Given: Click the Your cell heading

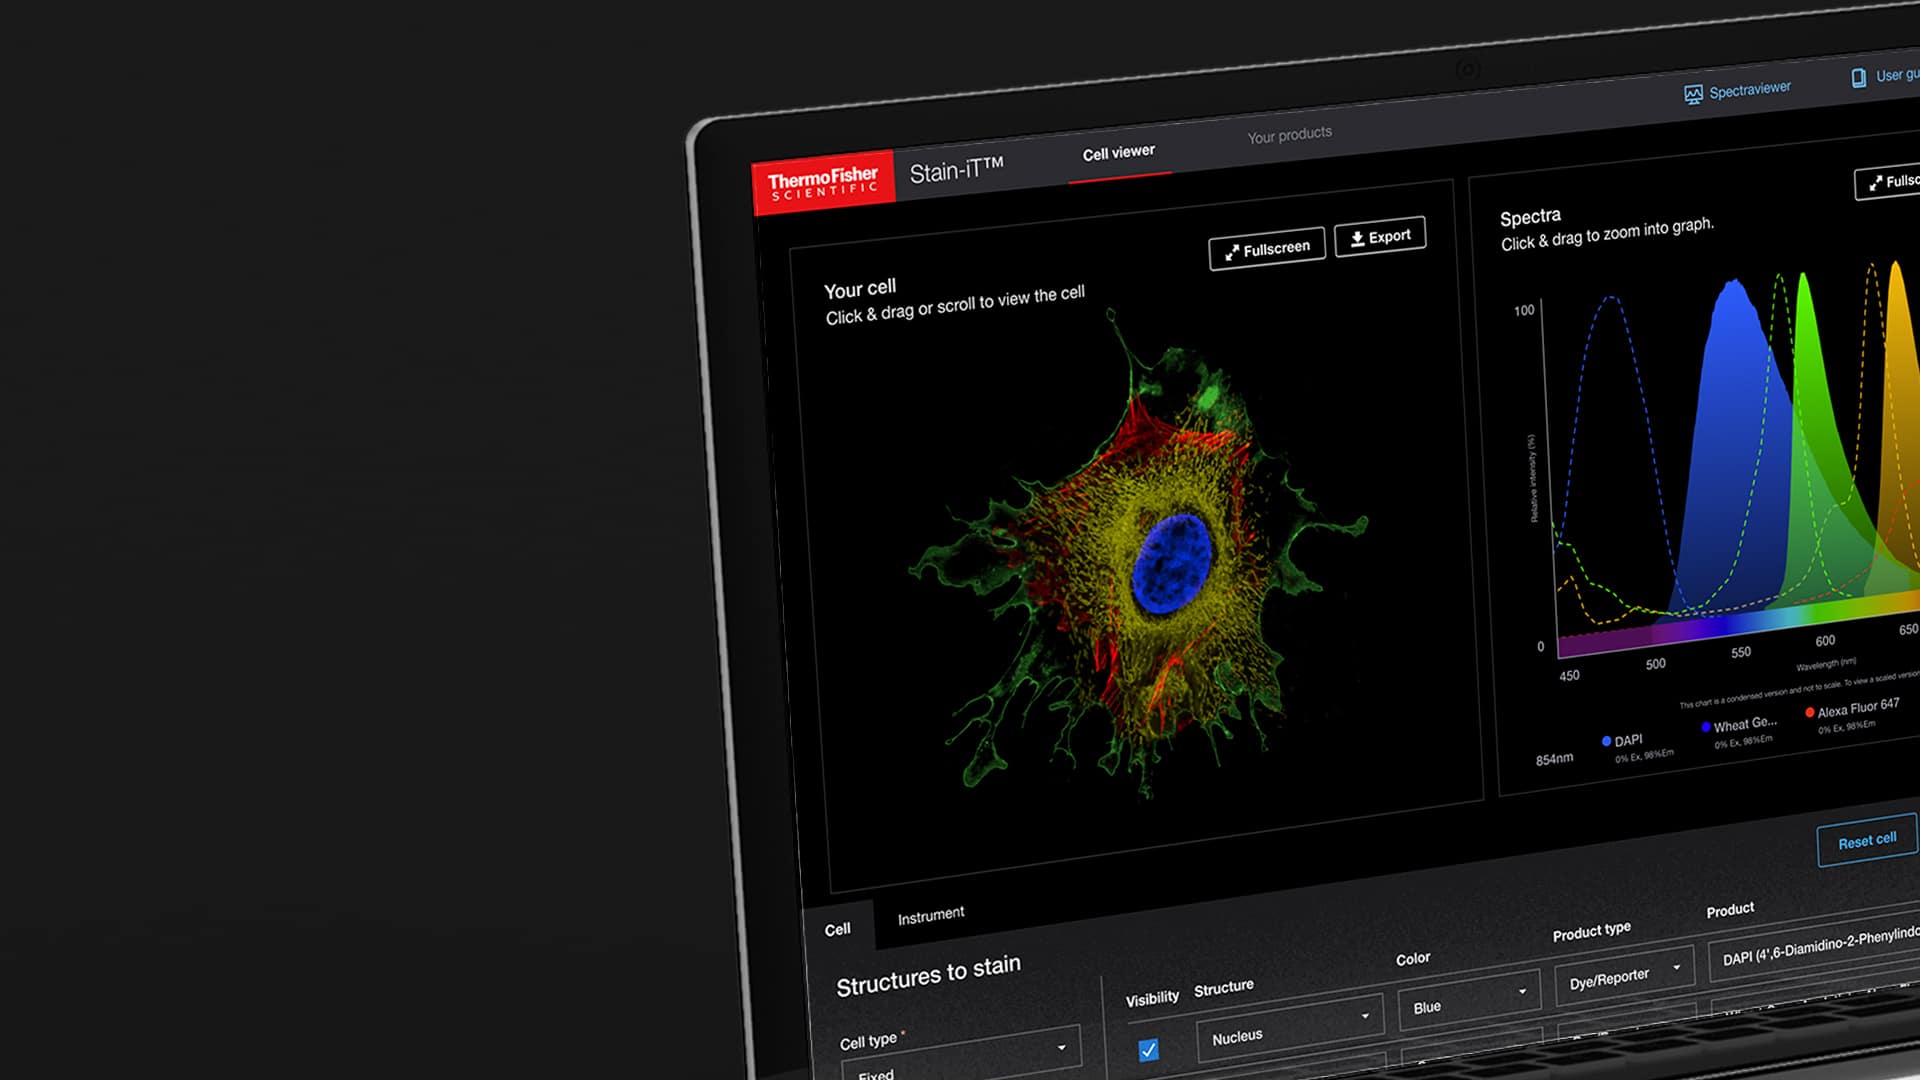Looking at the screenshot, I should (x=860, y=289).
